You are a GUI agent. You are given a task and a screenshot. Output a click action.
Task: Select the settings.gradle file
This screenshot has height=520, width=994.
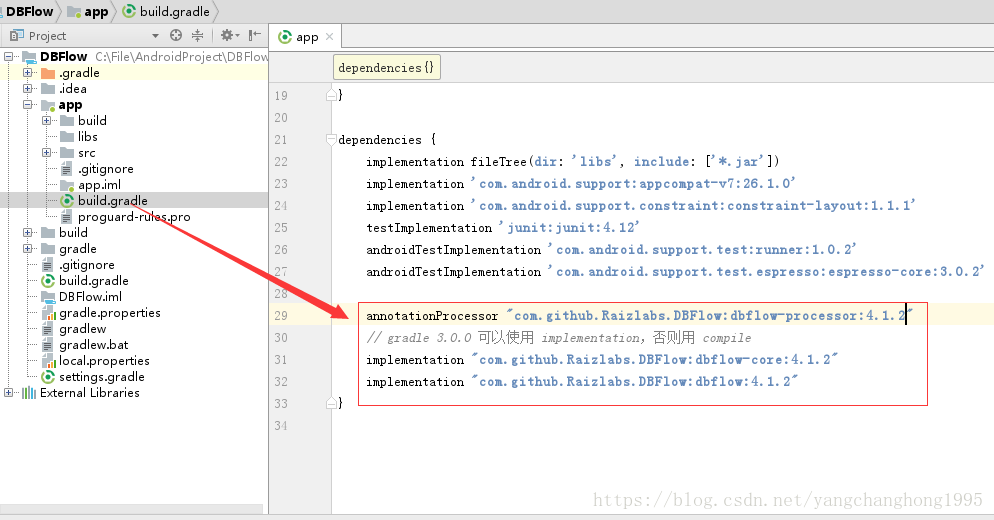click(101, 377)
